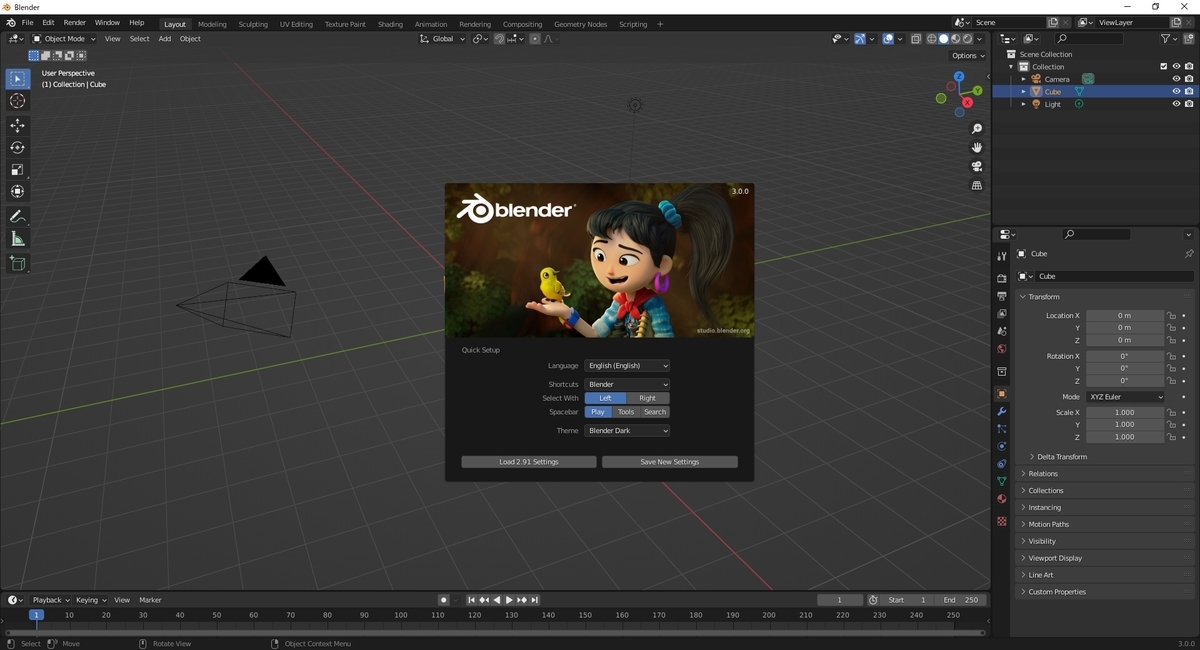The width and height of the screenshot is (1200, 650).
Task: Click the End frame 250 field
Action: click(x=961, y=600)
